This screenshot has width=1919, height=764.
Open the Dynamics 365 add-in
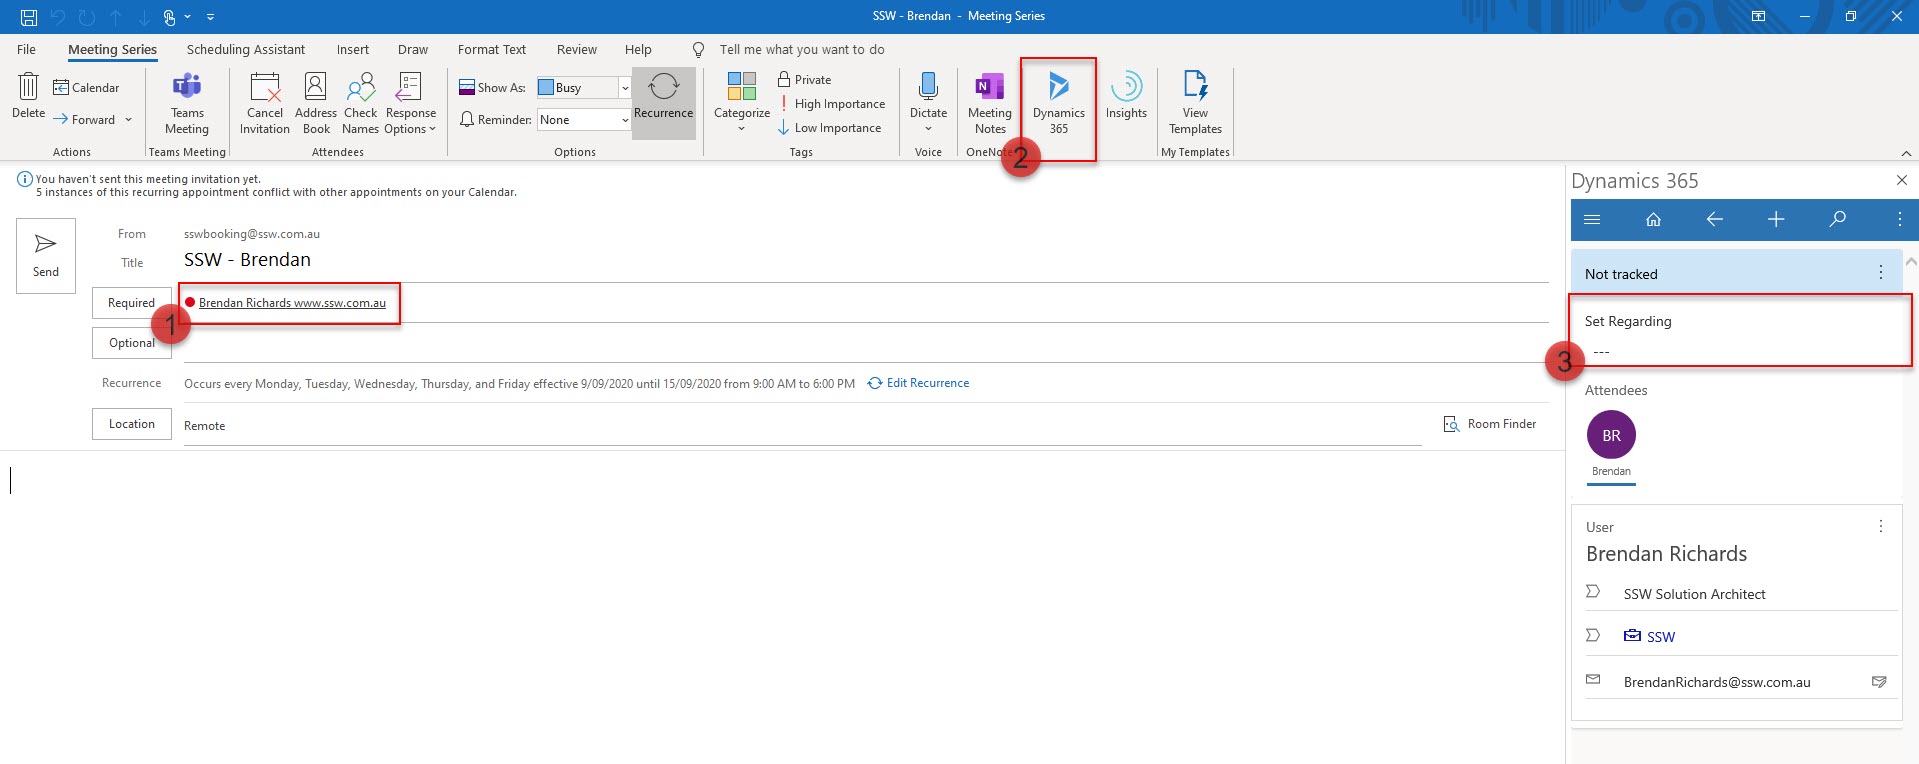click(1058, 102)
